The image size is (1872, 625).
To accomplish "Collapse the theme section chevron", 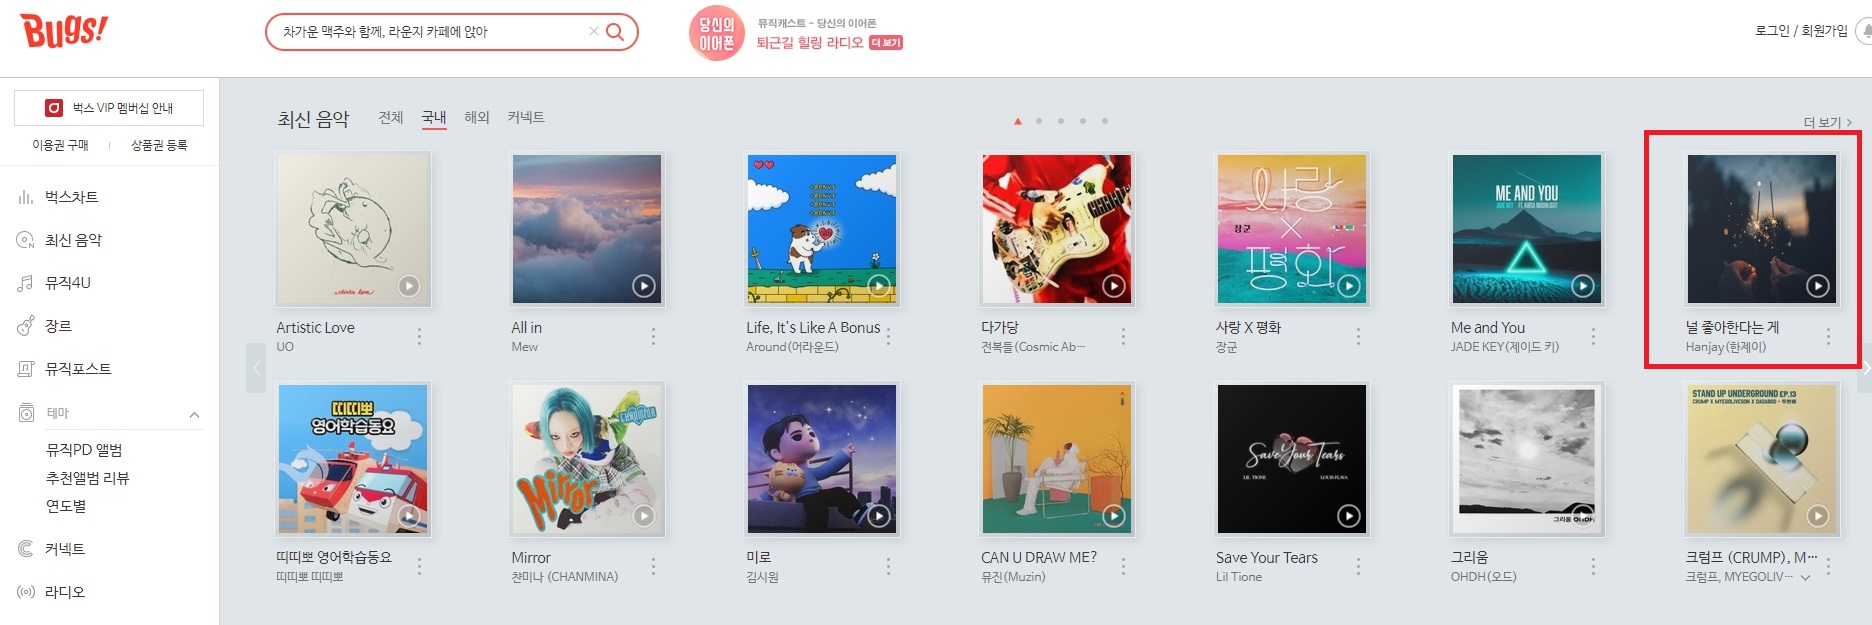I will point(194,414).
